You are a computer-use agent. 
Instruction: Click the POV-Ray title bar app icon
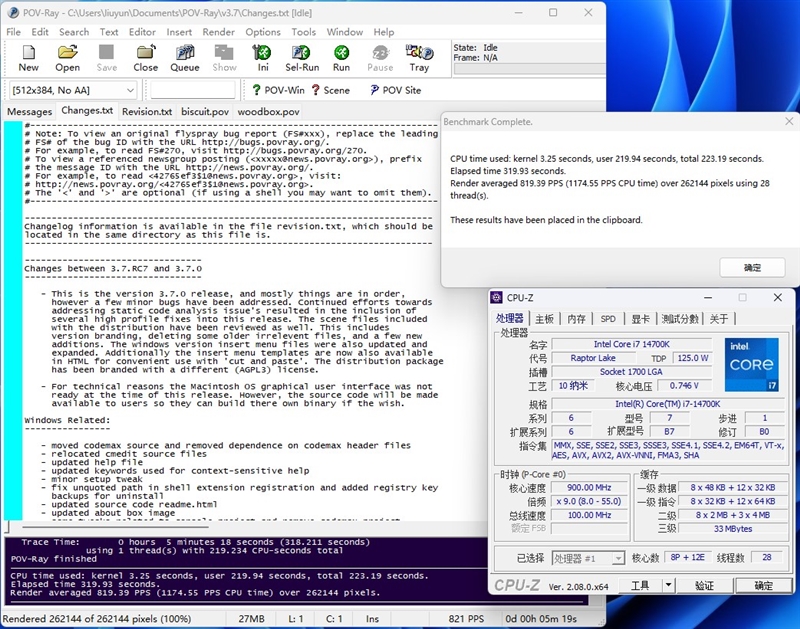point(13,13)
